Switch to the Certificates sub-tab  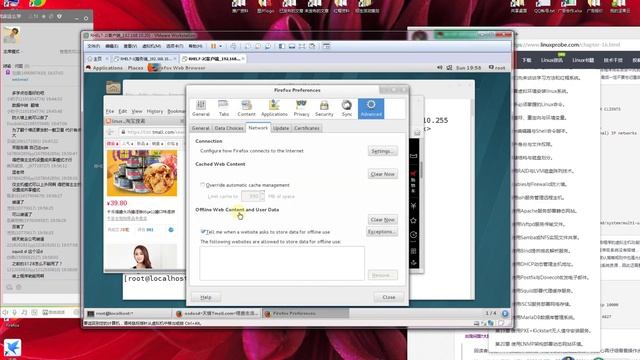(x=307, y=128)
